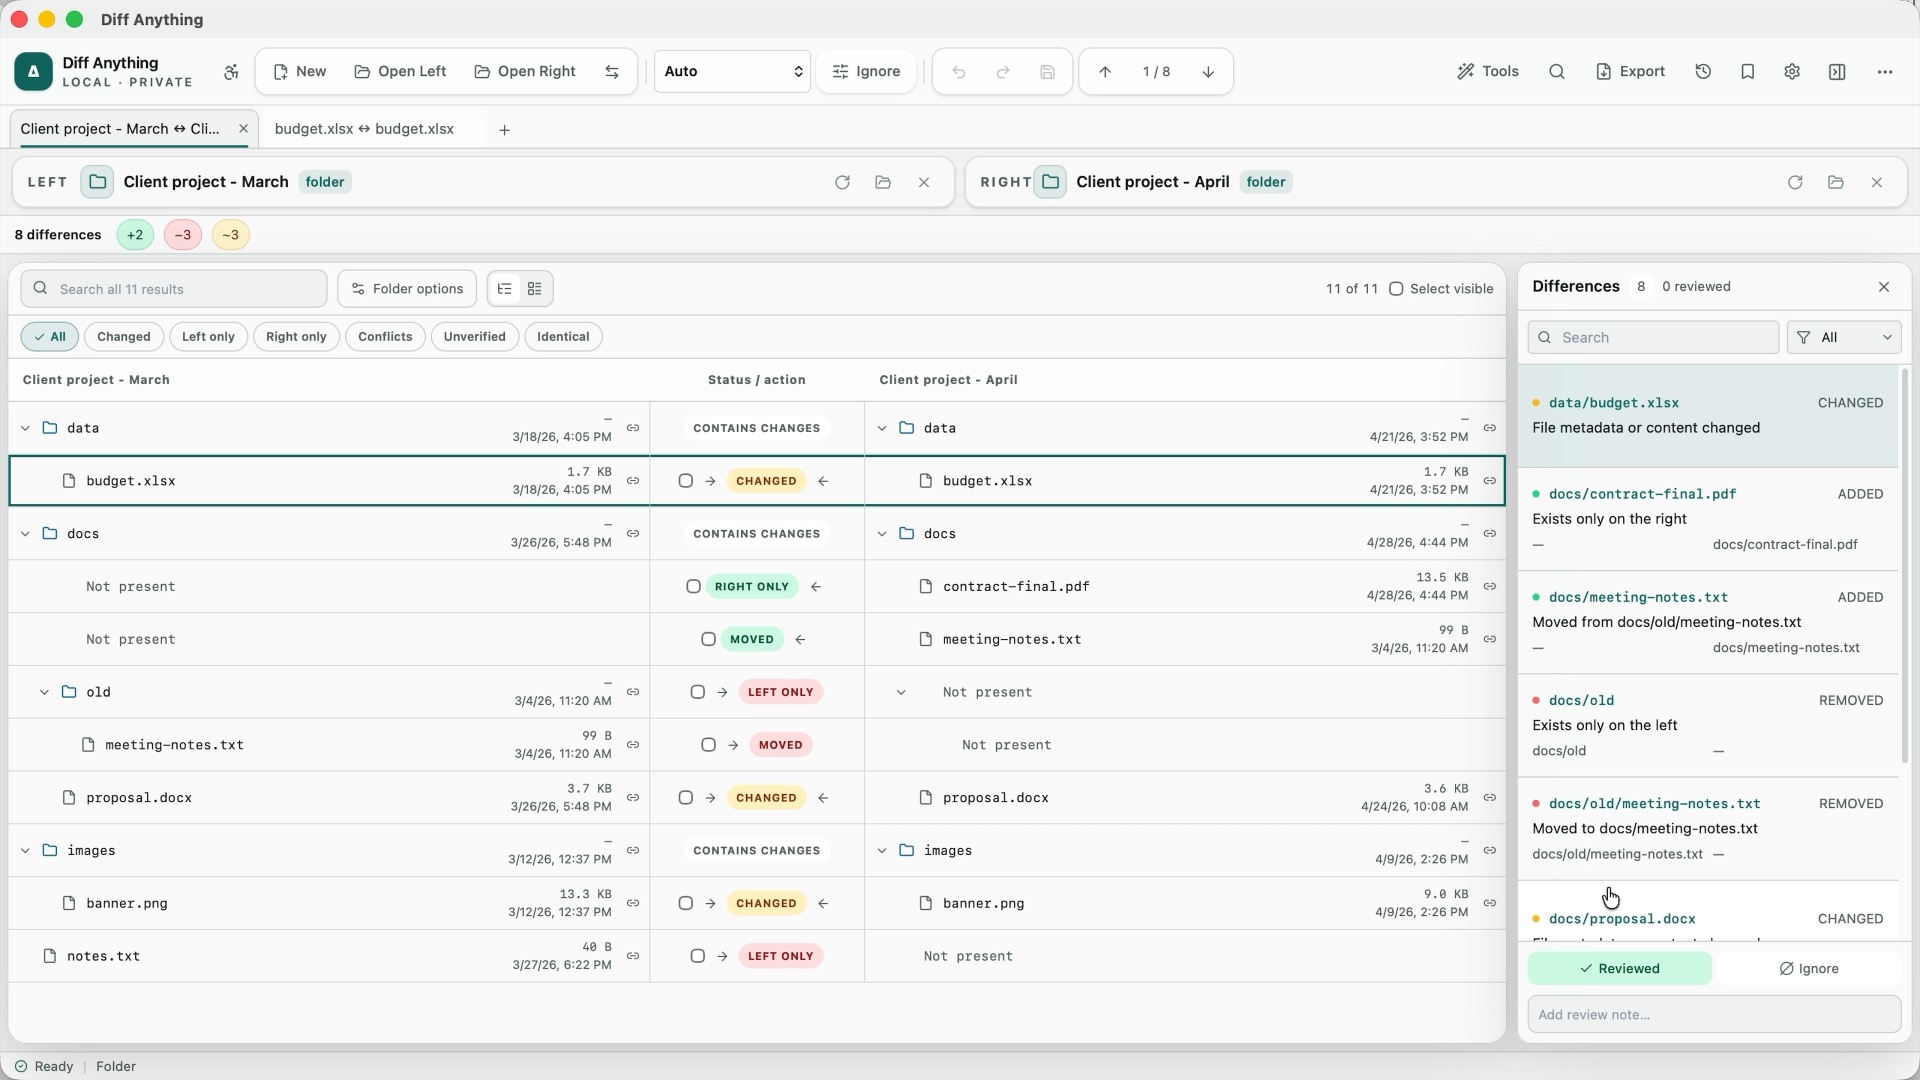
Task: Open the search magnifier in top toolbar
Action: point(1557,72)
